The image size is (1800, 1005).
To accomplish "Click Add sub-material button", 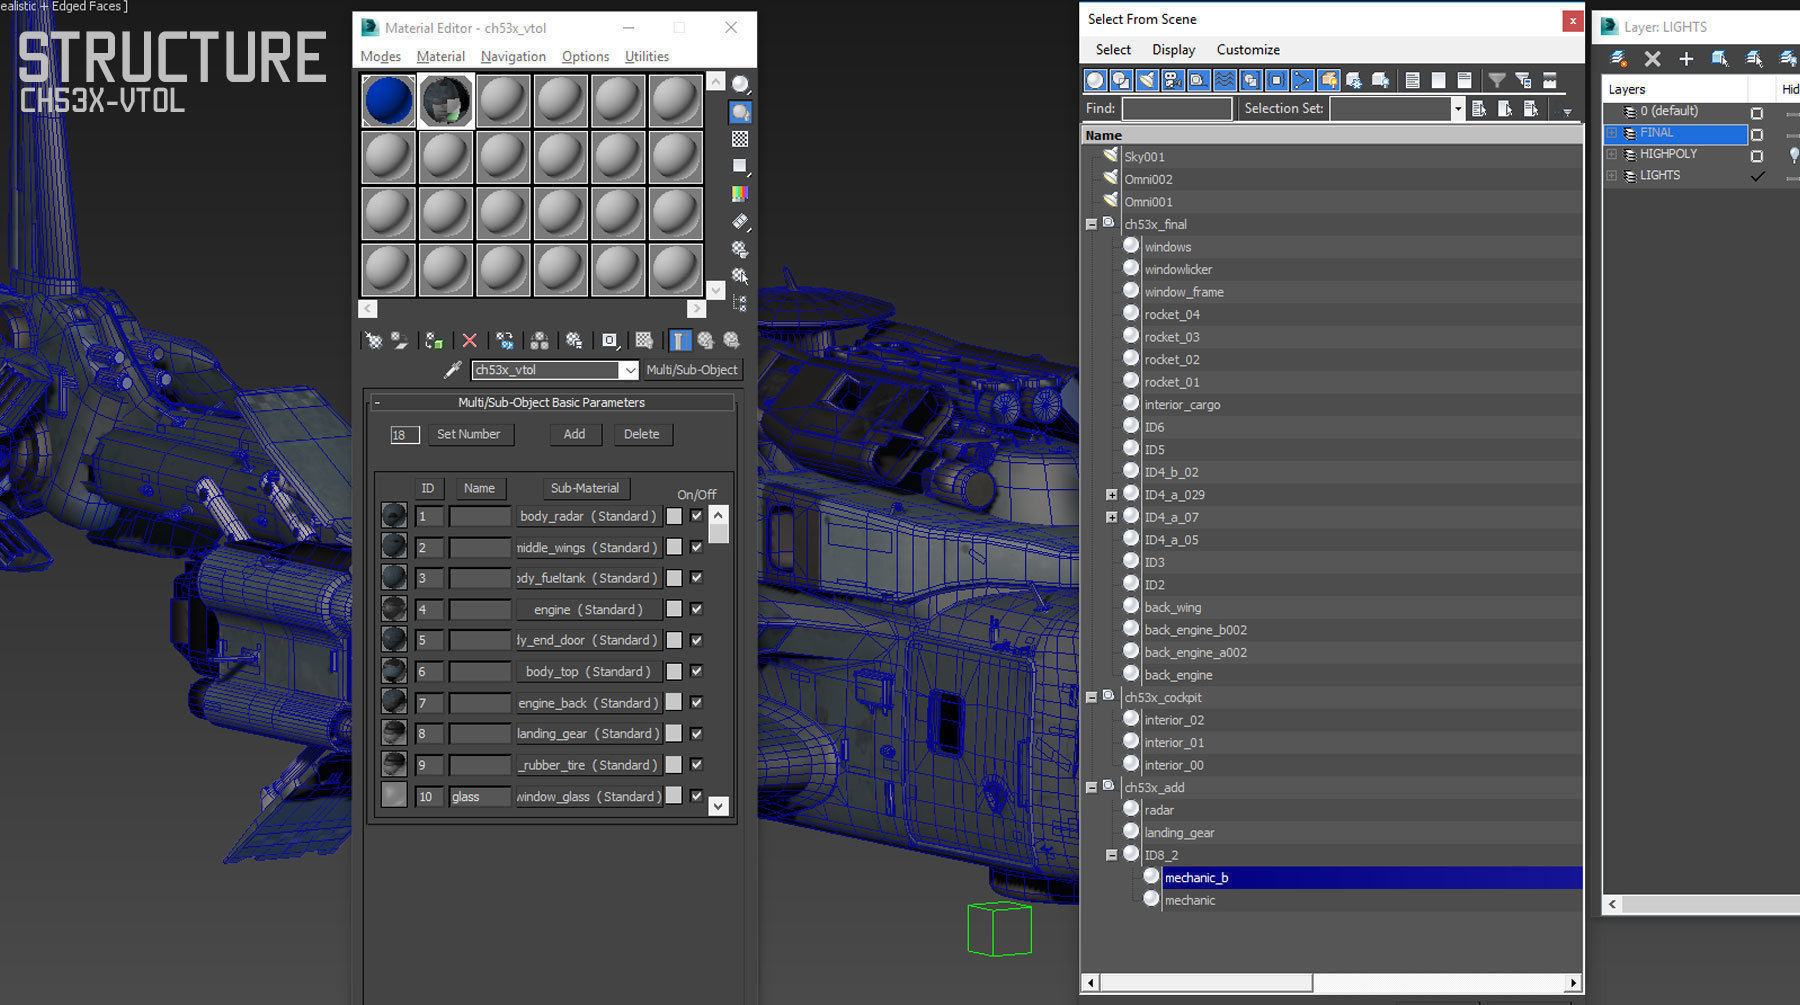I will coord(574,434).
